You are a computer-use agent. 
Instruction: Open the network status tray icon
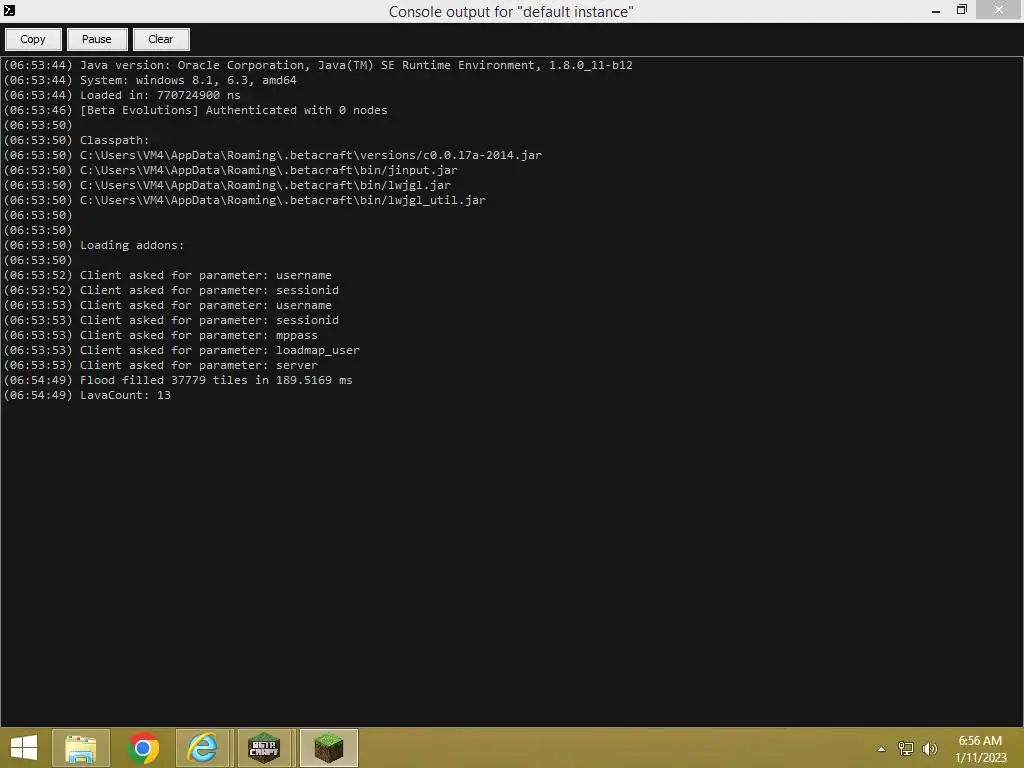click(x=906, y=749)
